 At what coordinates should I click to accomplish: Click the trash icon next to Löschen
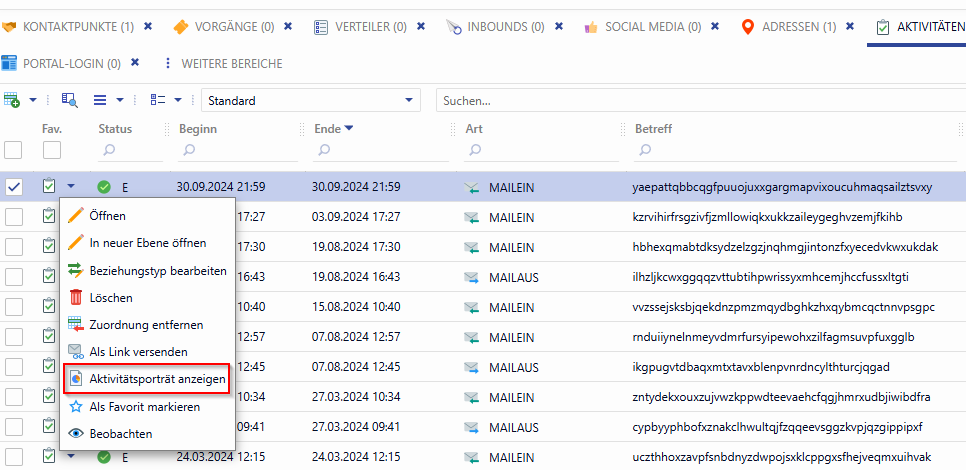coord(75,297)
